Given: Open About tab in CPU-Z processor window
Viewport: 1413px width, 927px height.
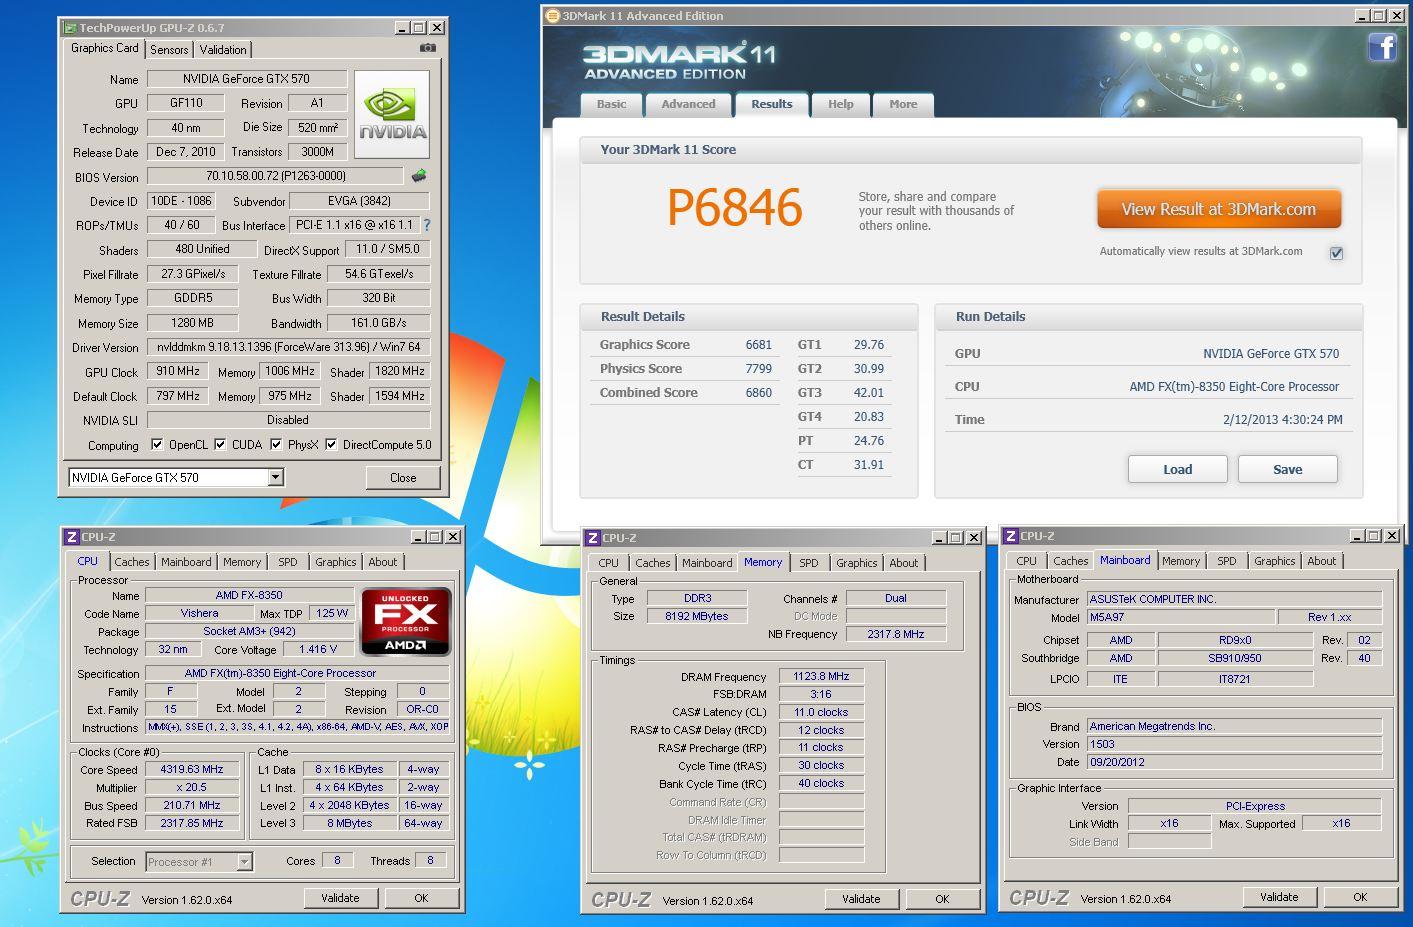Looking at the screenshot, I should [383, 562].
